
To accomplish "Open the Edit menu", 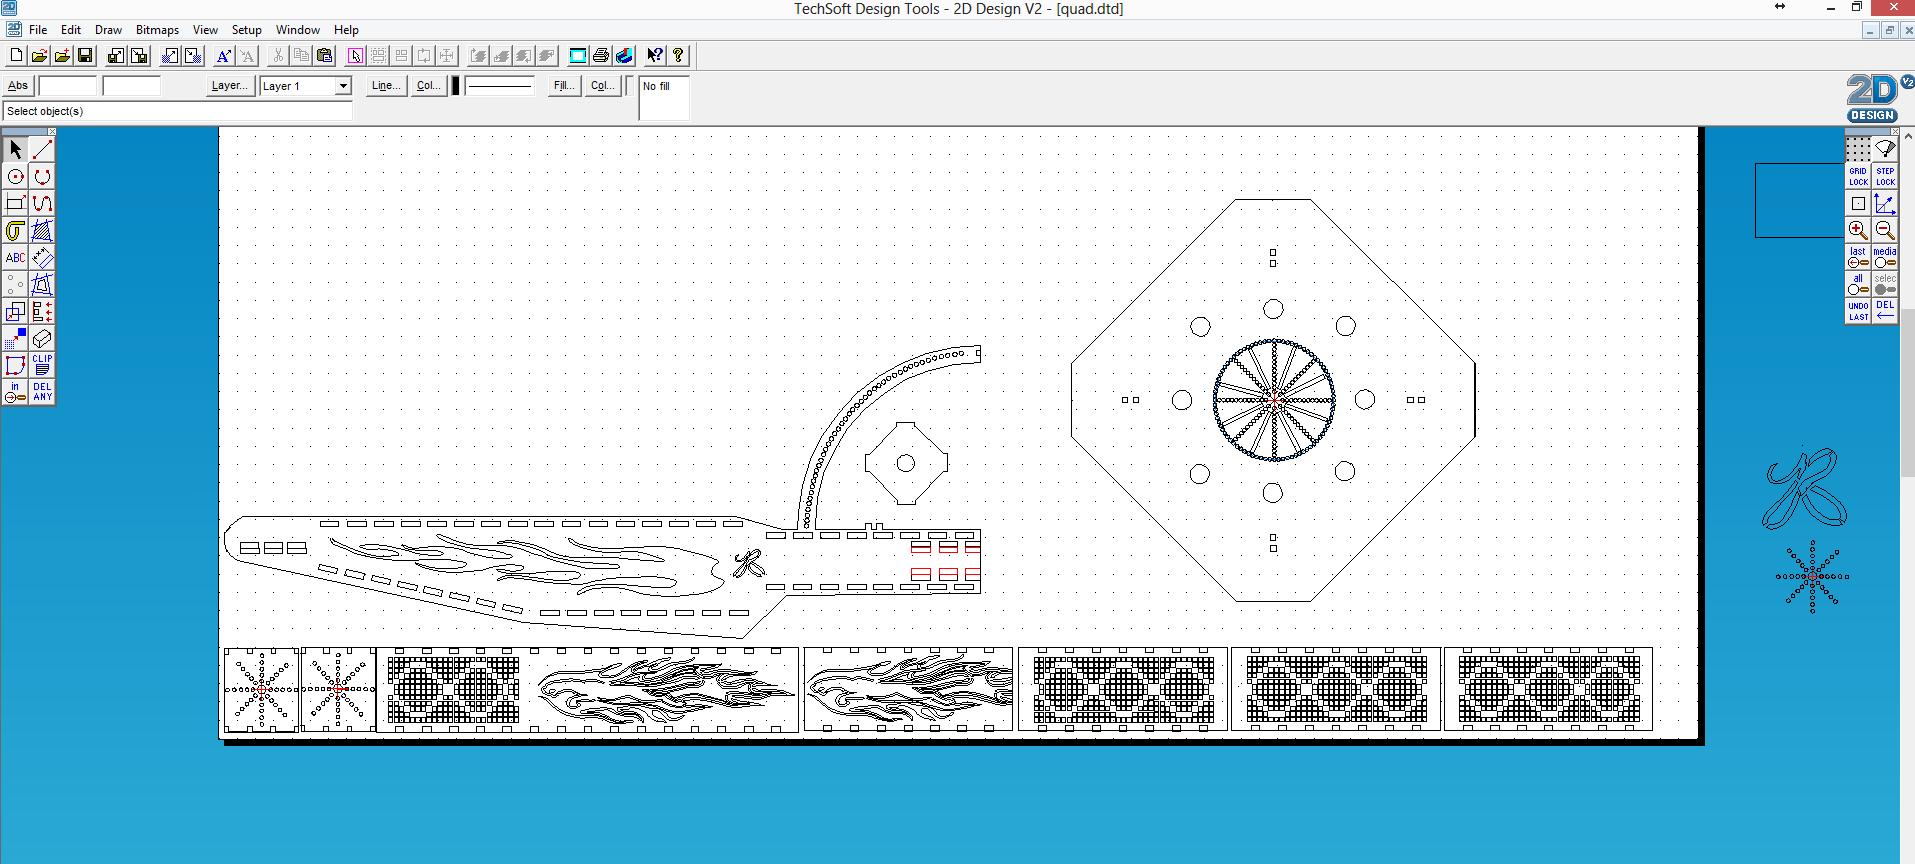I will coord(71,30).
